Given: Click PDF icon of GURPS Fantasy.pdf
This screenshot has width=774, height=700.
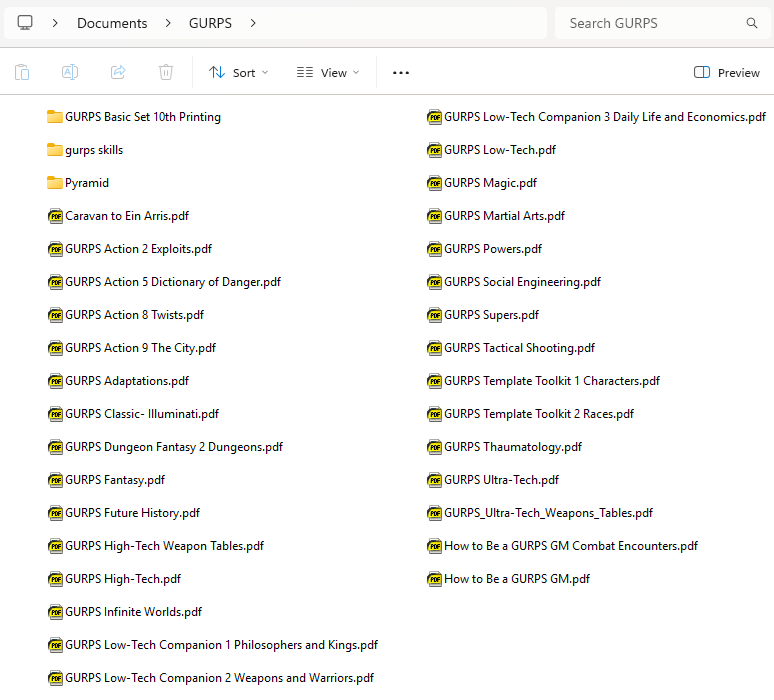Looking at the screenshot, I should 55,480.
